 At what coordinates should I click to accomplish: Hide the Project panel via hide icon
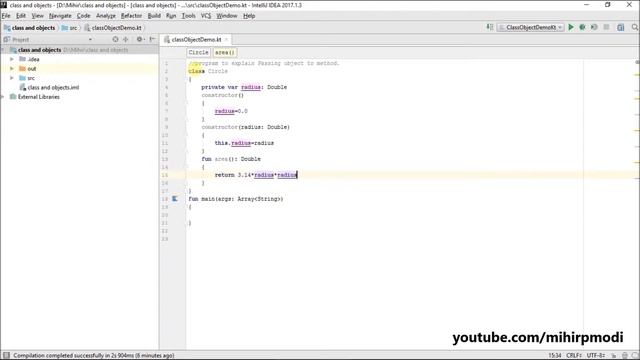point(152,40)
